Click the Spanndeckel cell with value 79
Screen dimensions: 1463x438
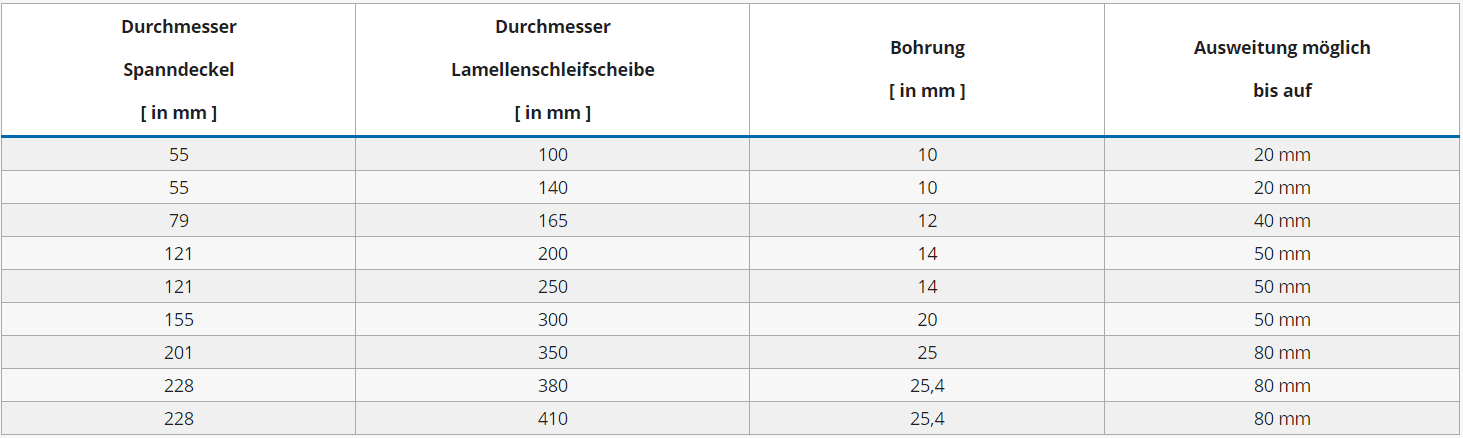coord(178,221)
